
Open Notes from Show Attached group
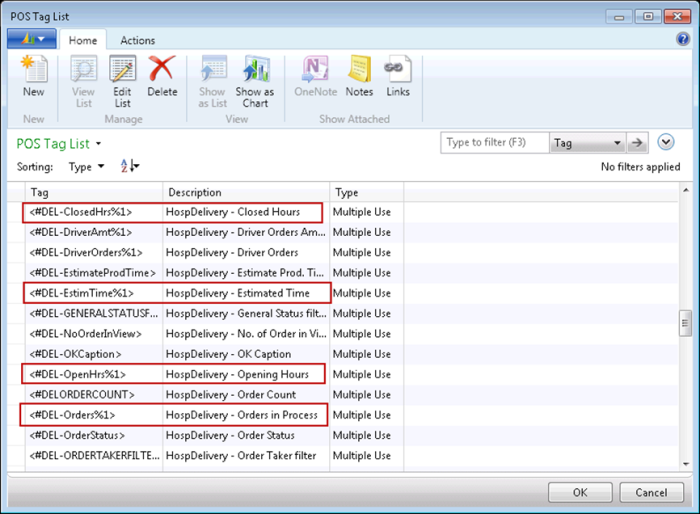tap(359, 76)
